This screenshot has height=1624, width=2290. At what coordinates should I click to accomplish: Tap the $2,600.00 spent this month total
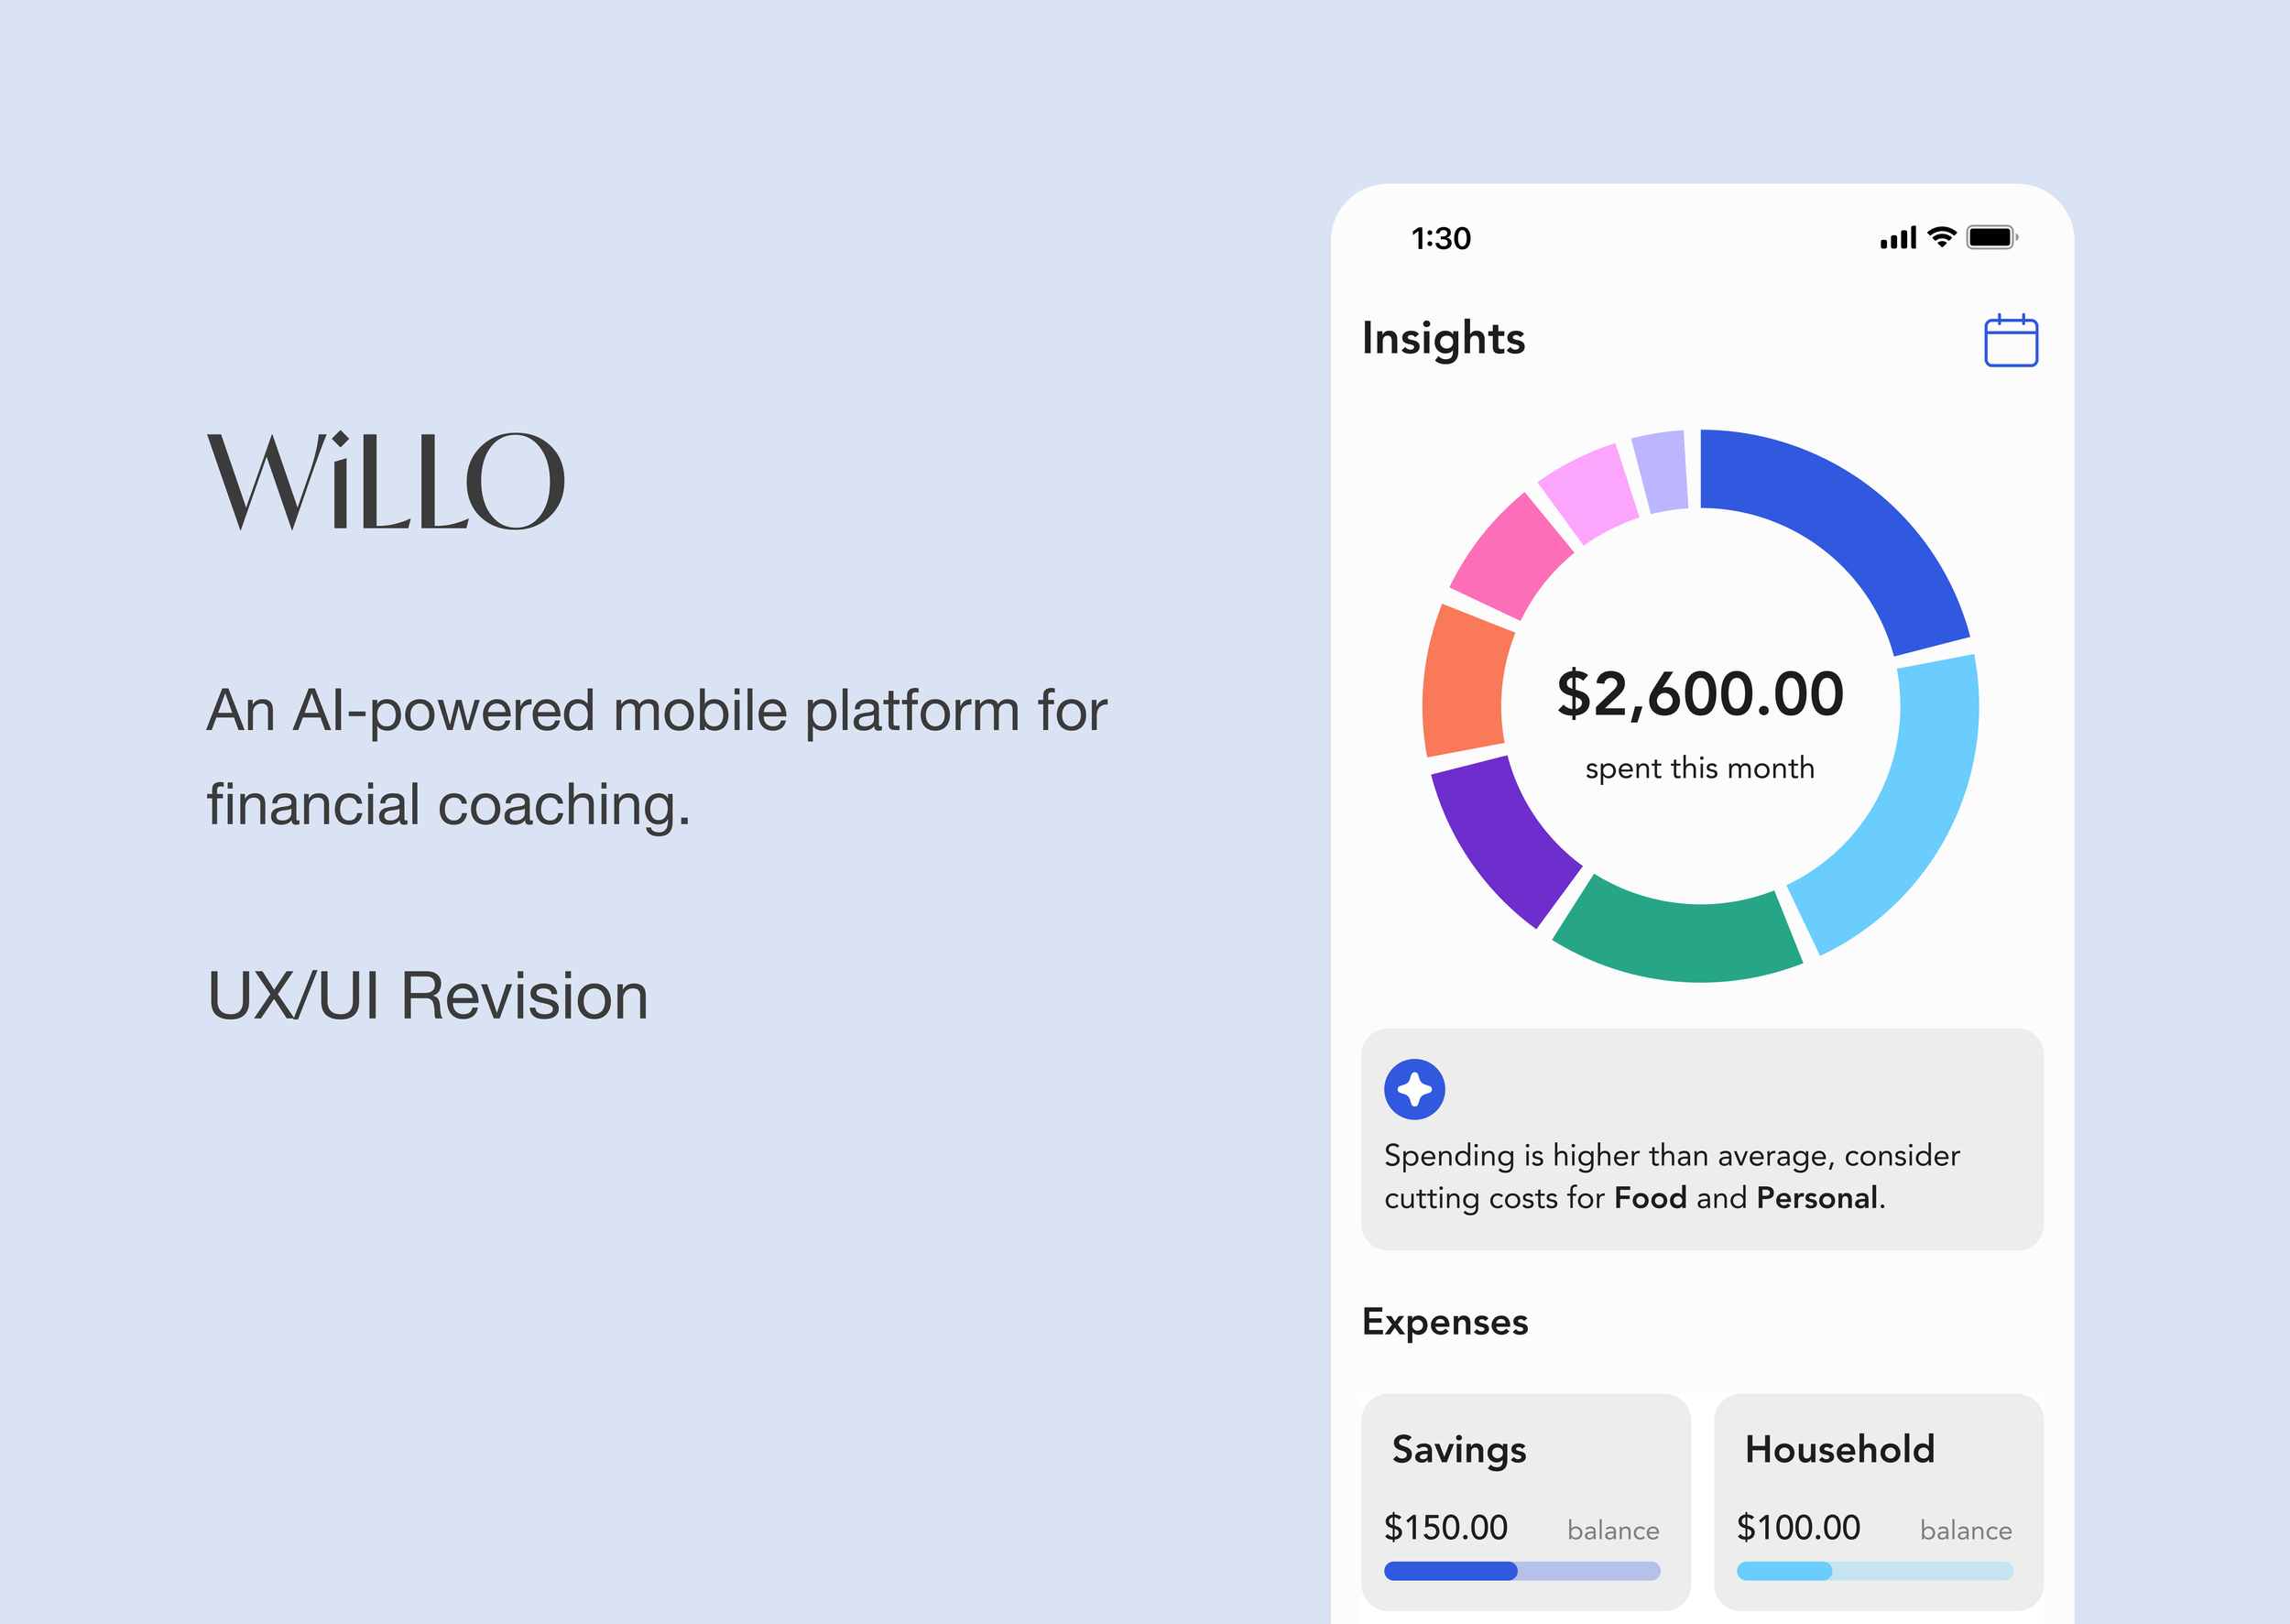pyautogui.click(x=1700, y=694)
